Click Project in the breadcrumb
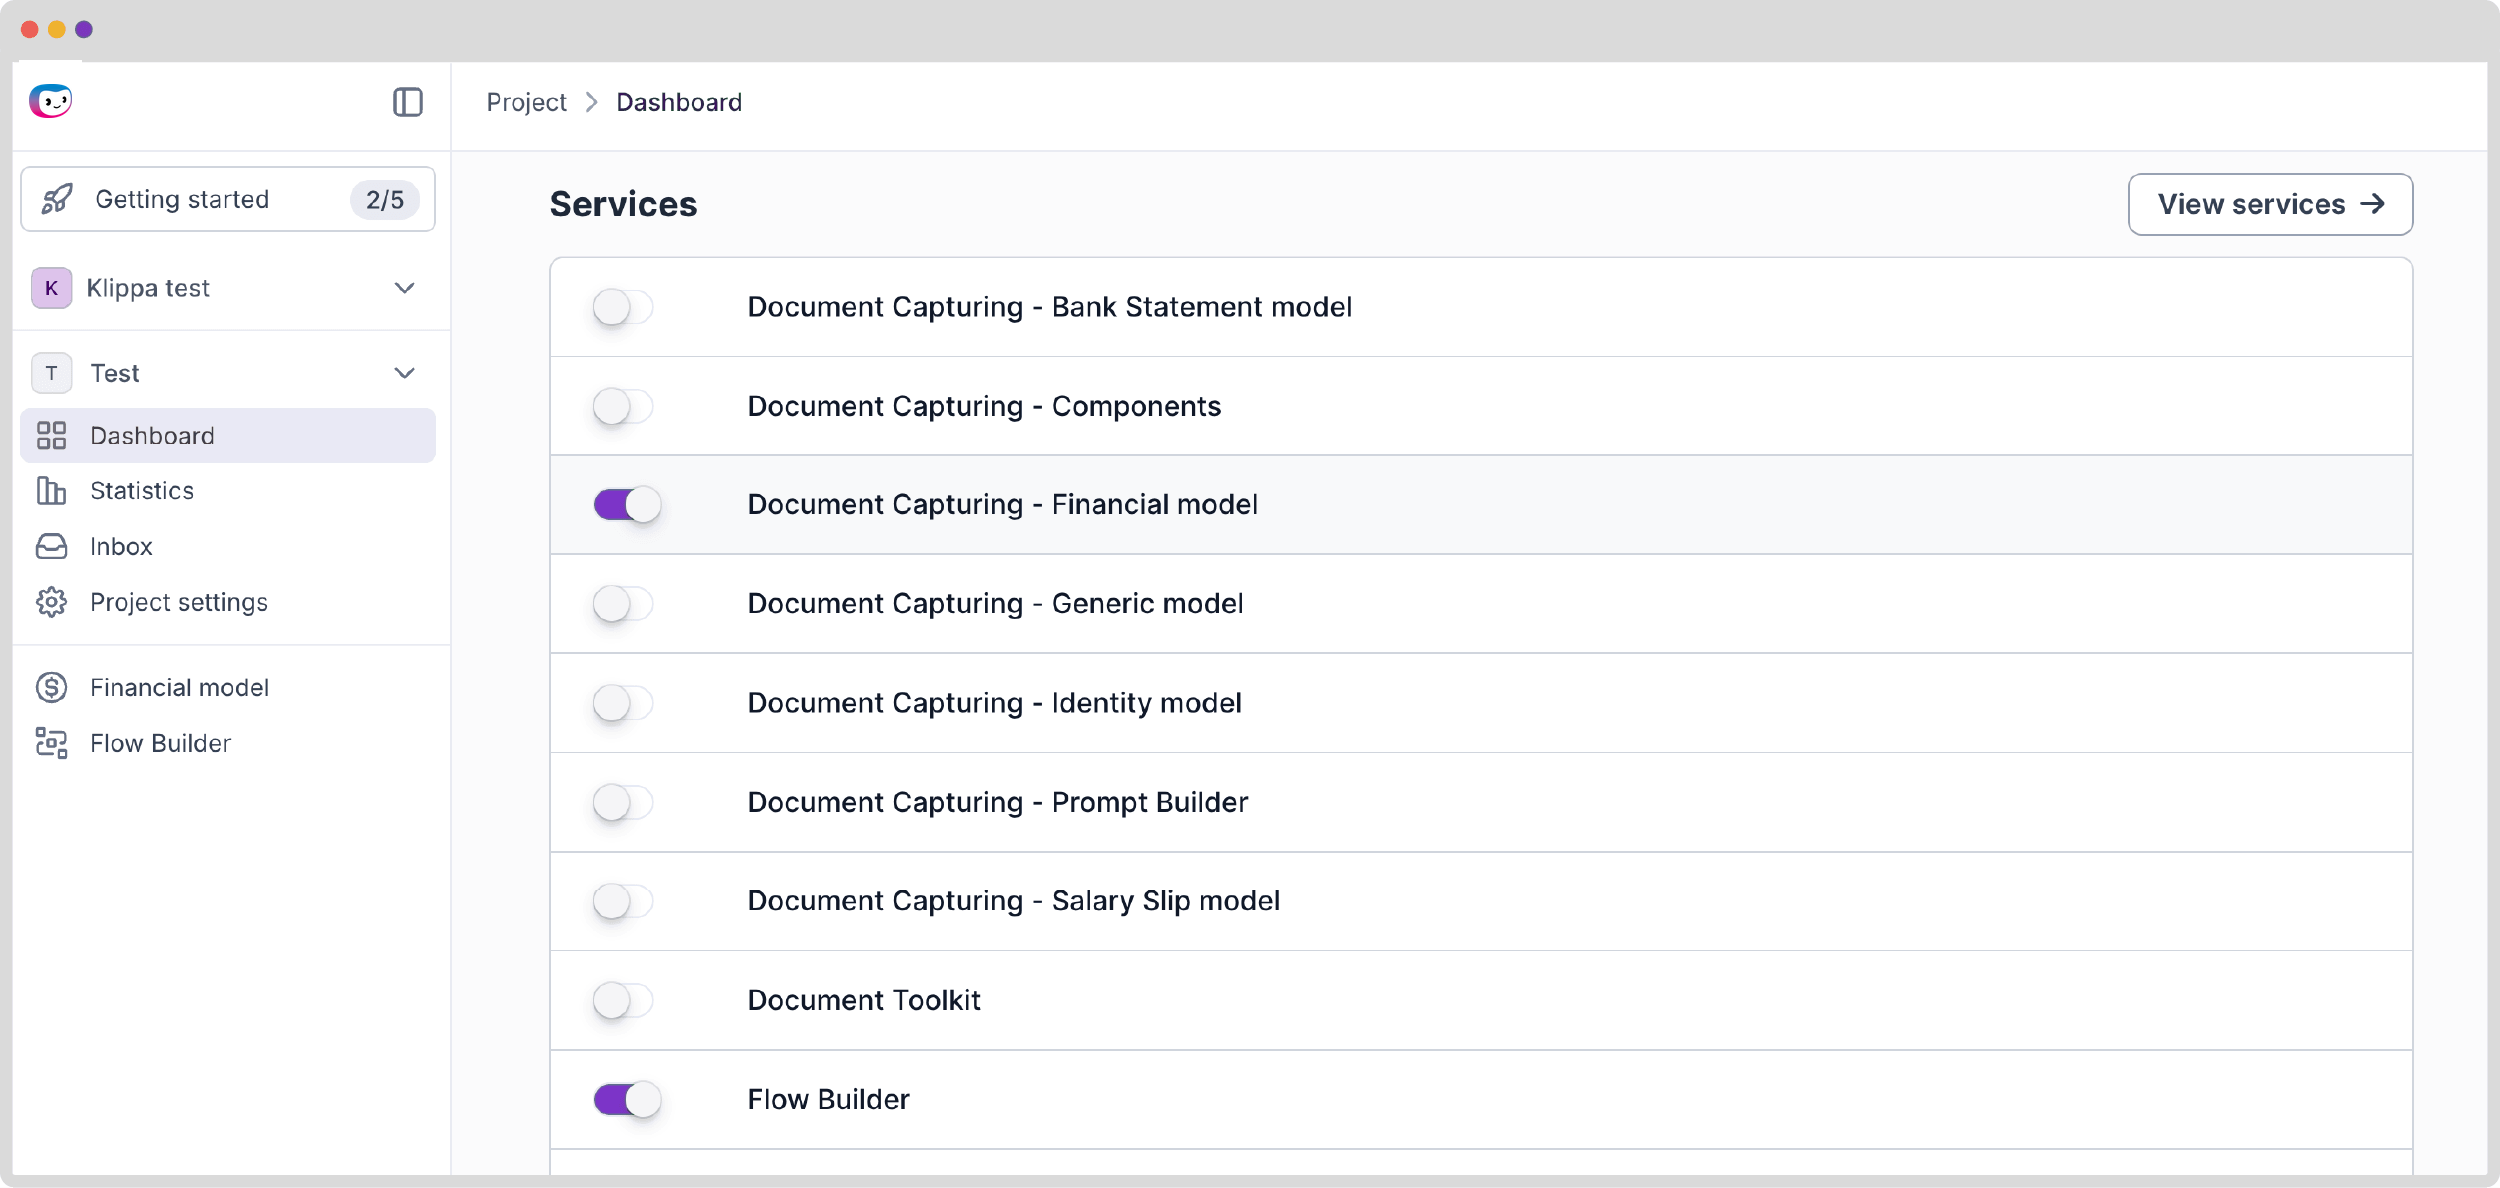This screenshot has height=1188, width=2500. tap(526, 102)
